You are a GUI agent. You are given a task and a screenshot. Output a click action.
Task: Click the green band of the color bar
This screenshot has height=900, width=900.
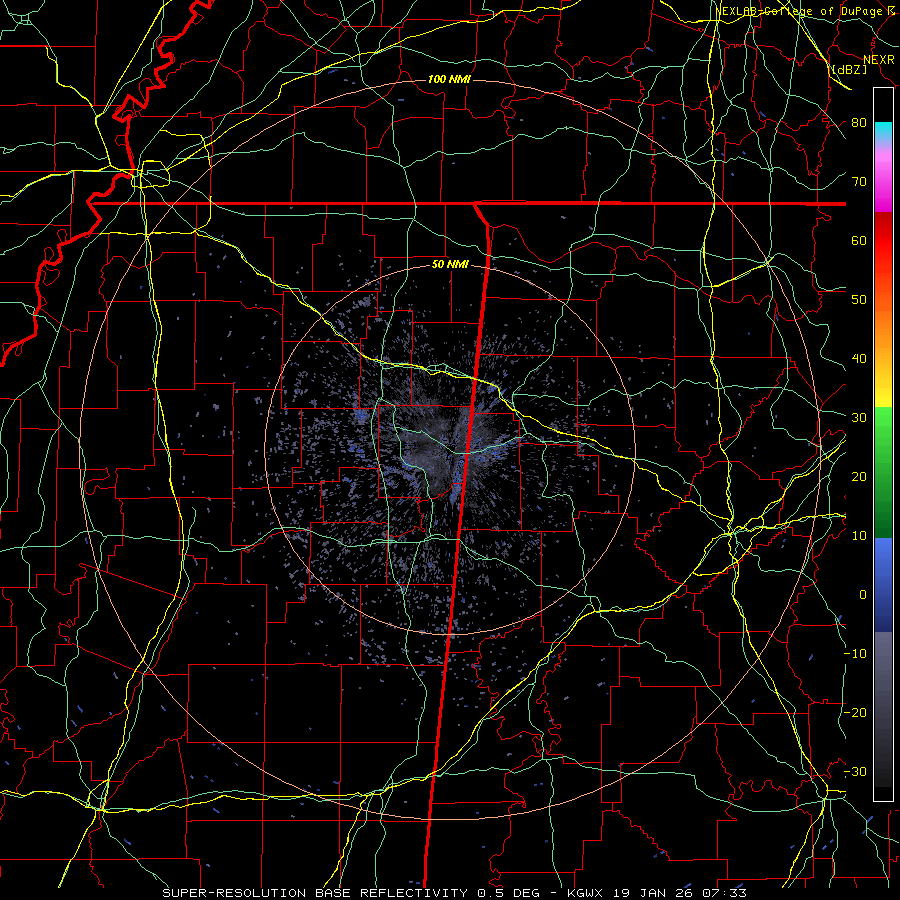883,473
